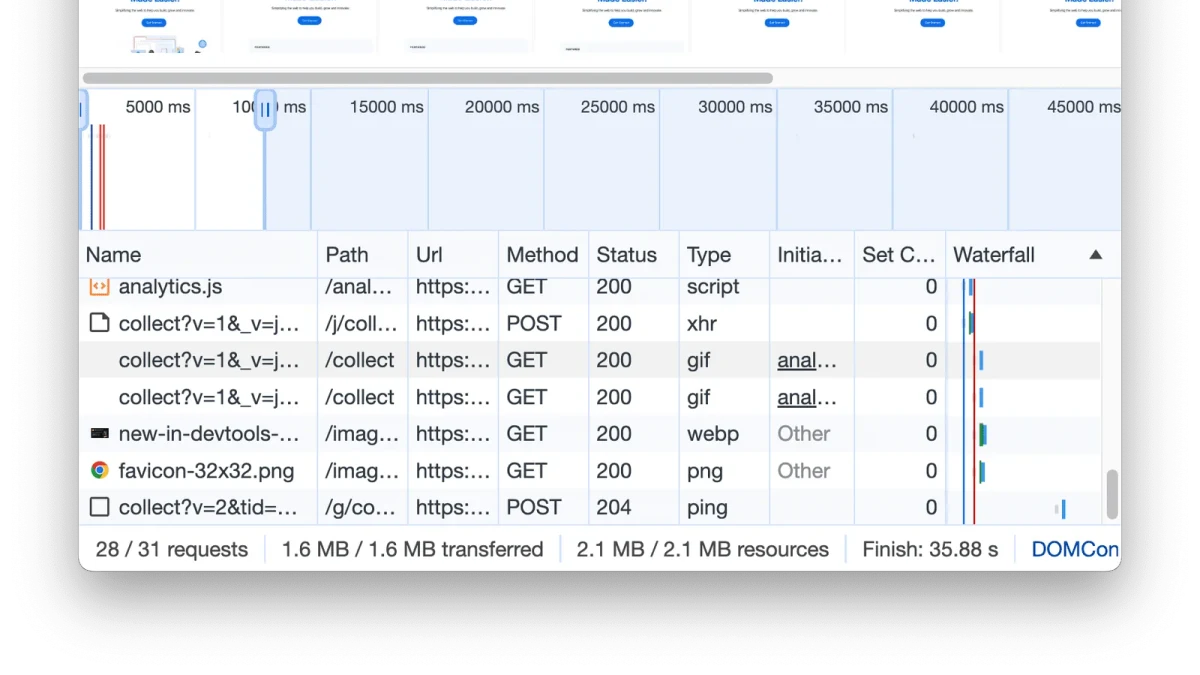Click the Waterfall sort ascending arrow
The width and height of the screenshot is (1200, 675).
click(x=1095, y=255)
